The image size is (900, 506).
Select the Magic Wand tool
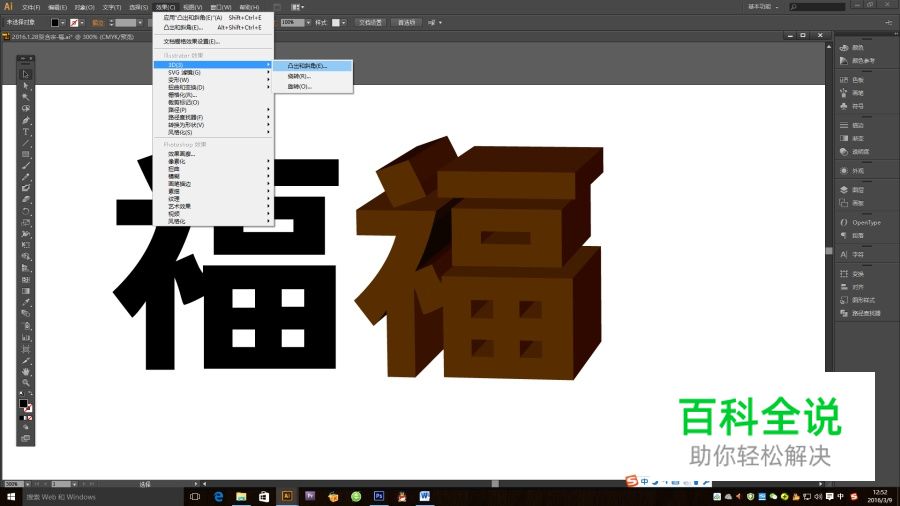[x=26, y=97]
